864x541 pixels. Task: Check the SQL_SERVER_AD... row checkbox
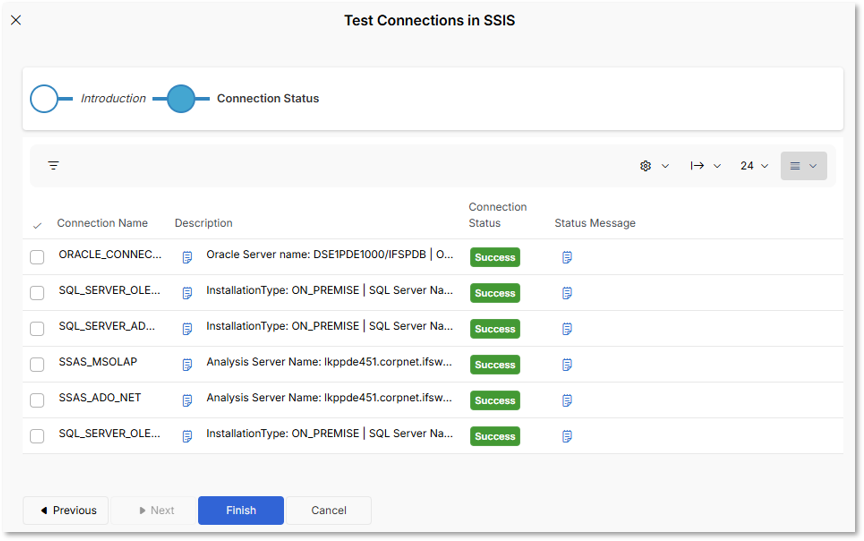click(37, 328)
